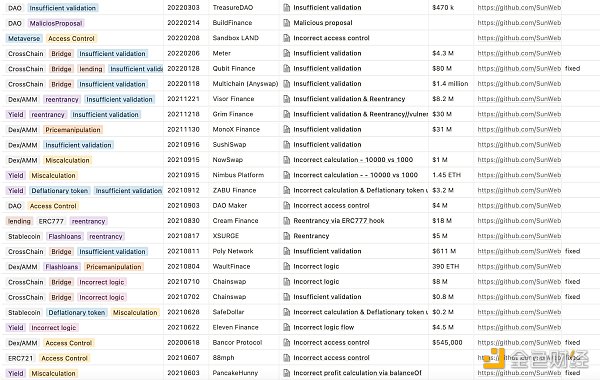Screen dimensions: 600x380
Task: Open the GitHub link in the DAO Maker row
Action: pyautogui.click(x=519, y=205)
